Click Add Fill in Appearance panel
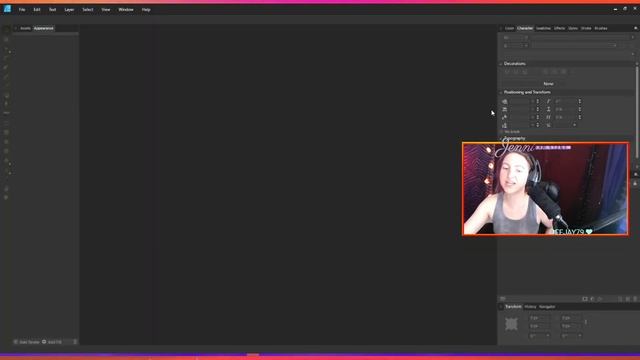Viewport: 640px width, 360px height. coord(52,342)
